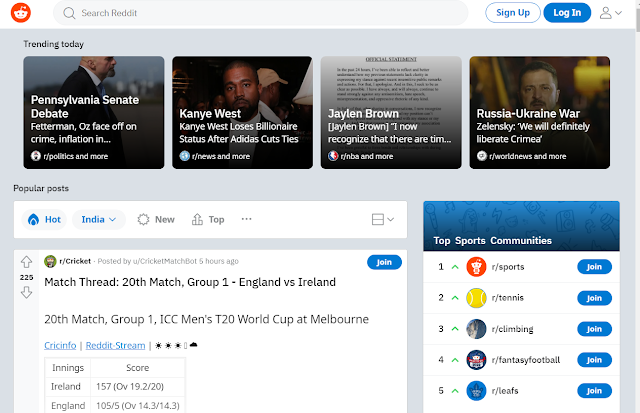Open the u/CricketMatchBot profile link

pos(165,261)
